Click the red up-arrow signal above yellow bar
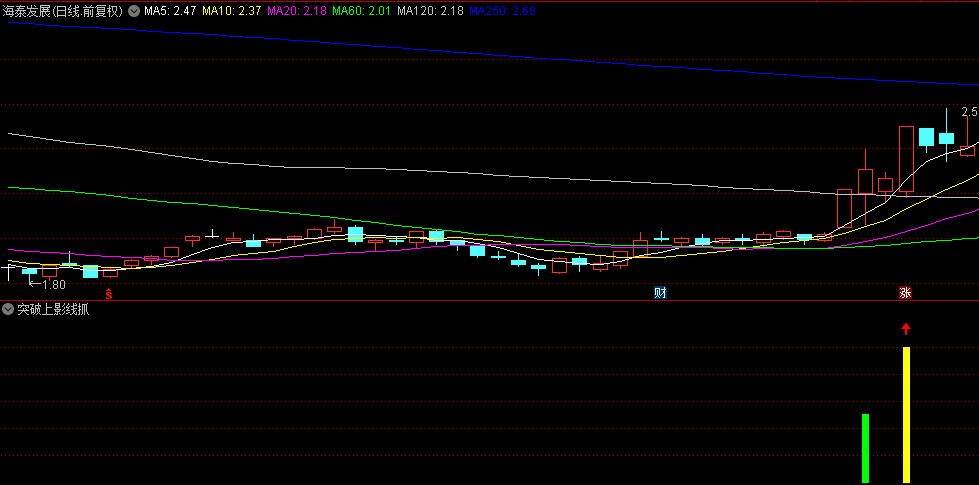979x485 pixels. (x=906, y=328)
